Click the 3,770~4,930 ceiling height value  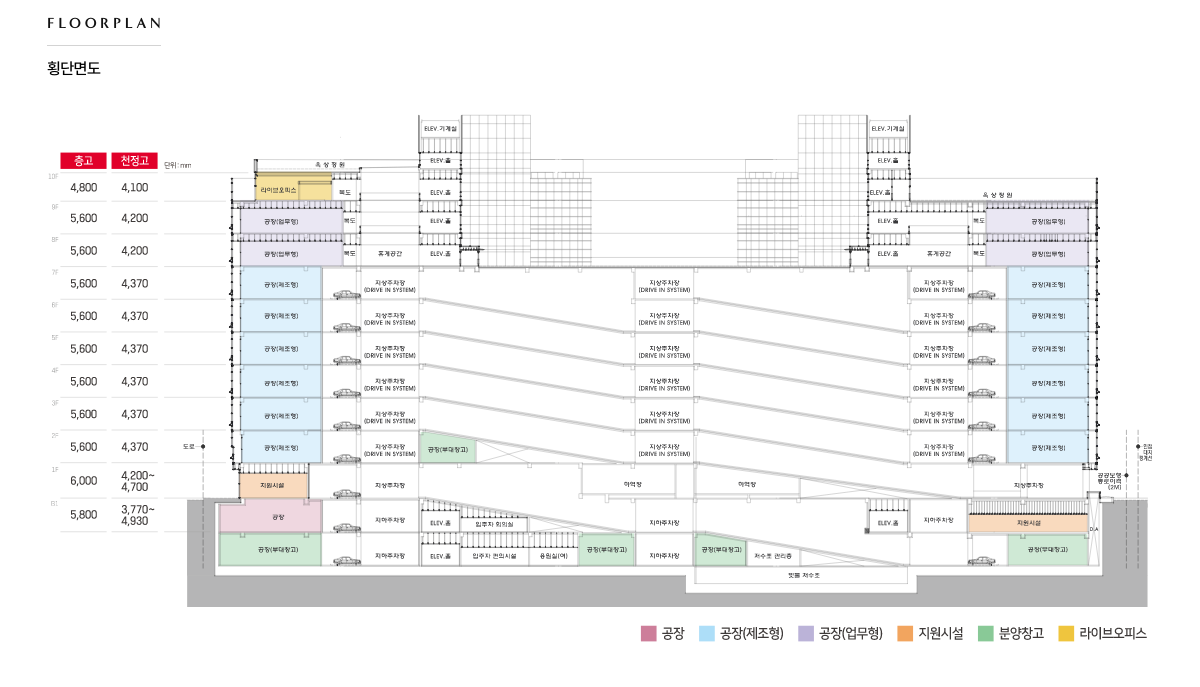point(136,515)
